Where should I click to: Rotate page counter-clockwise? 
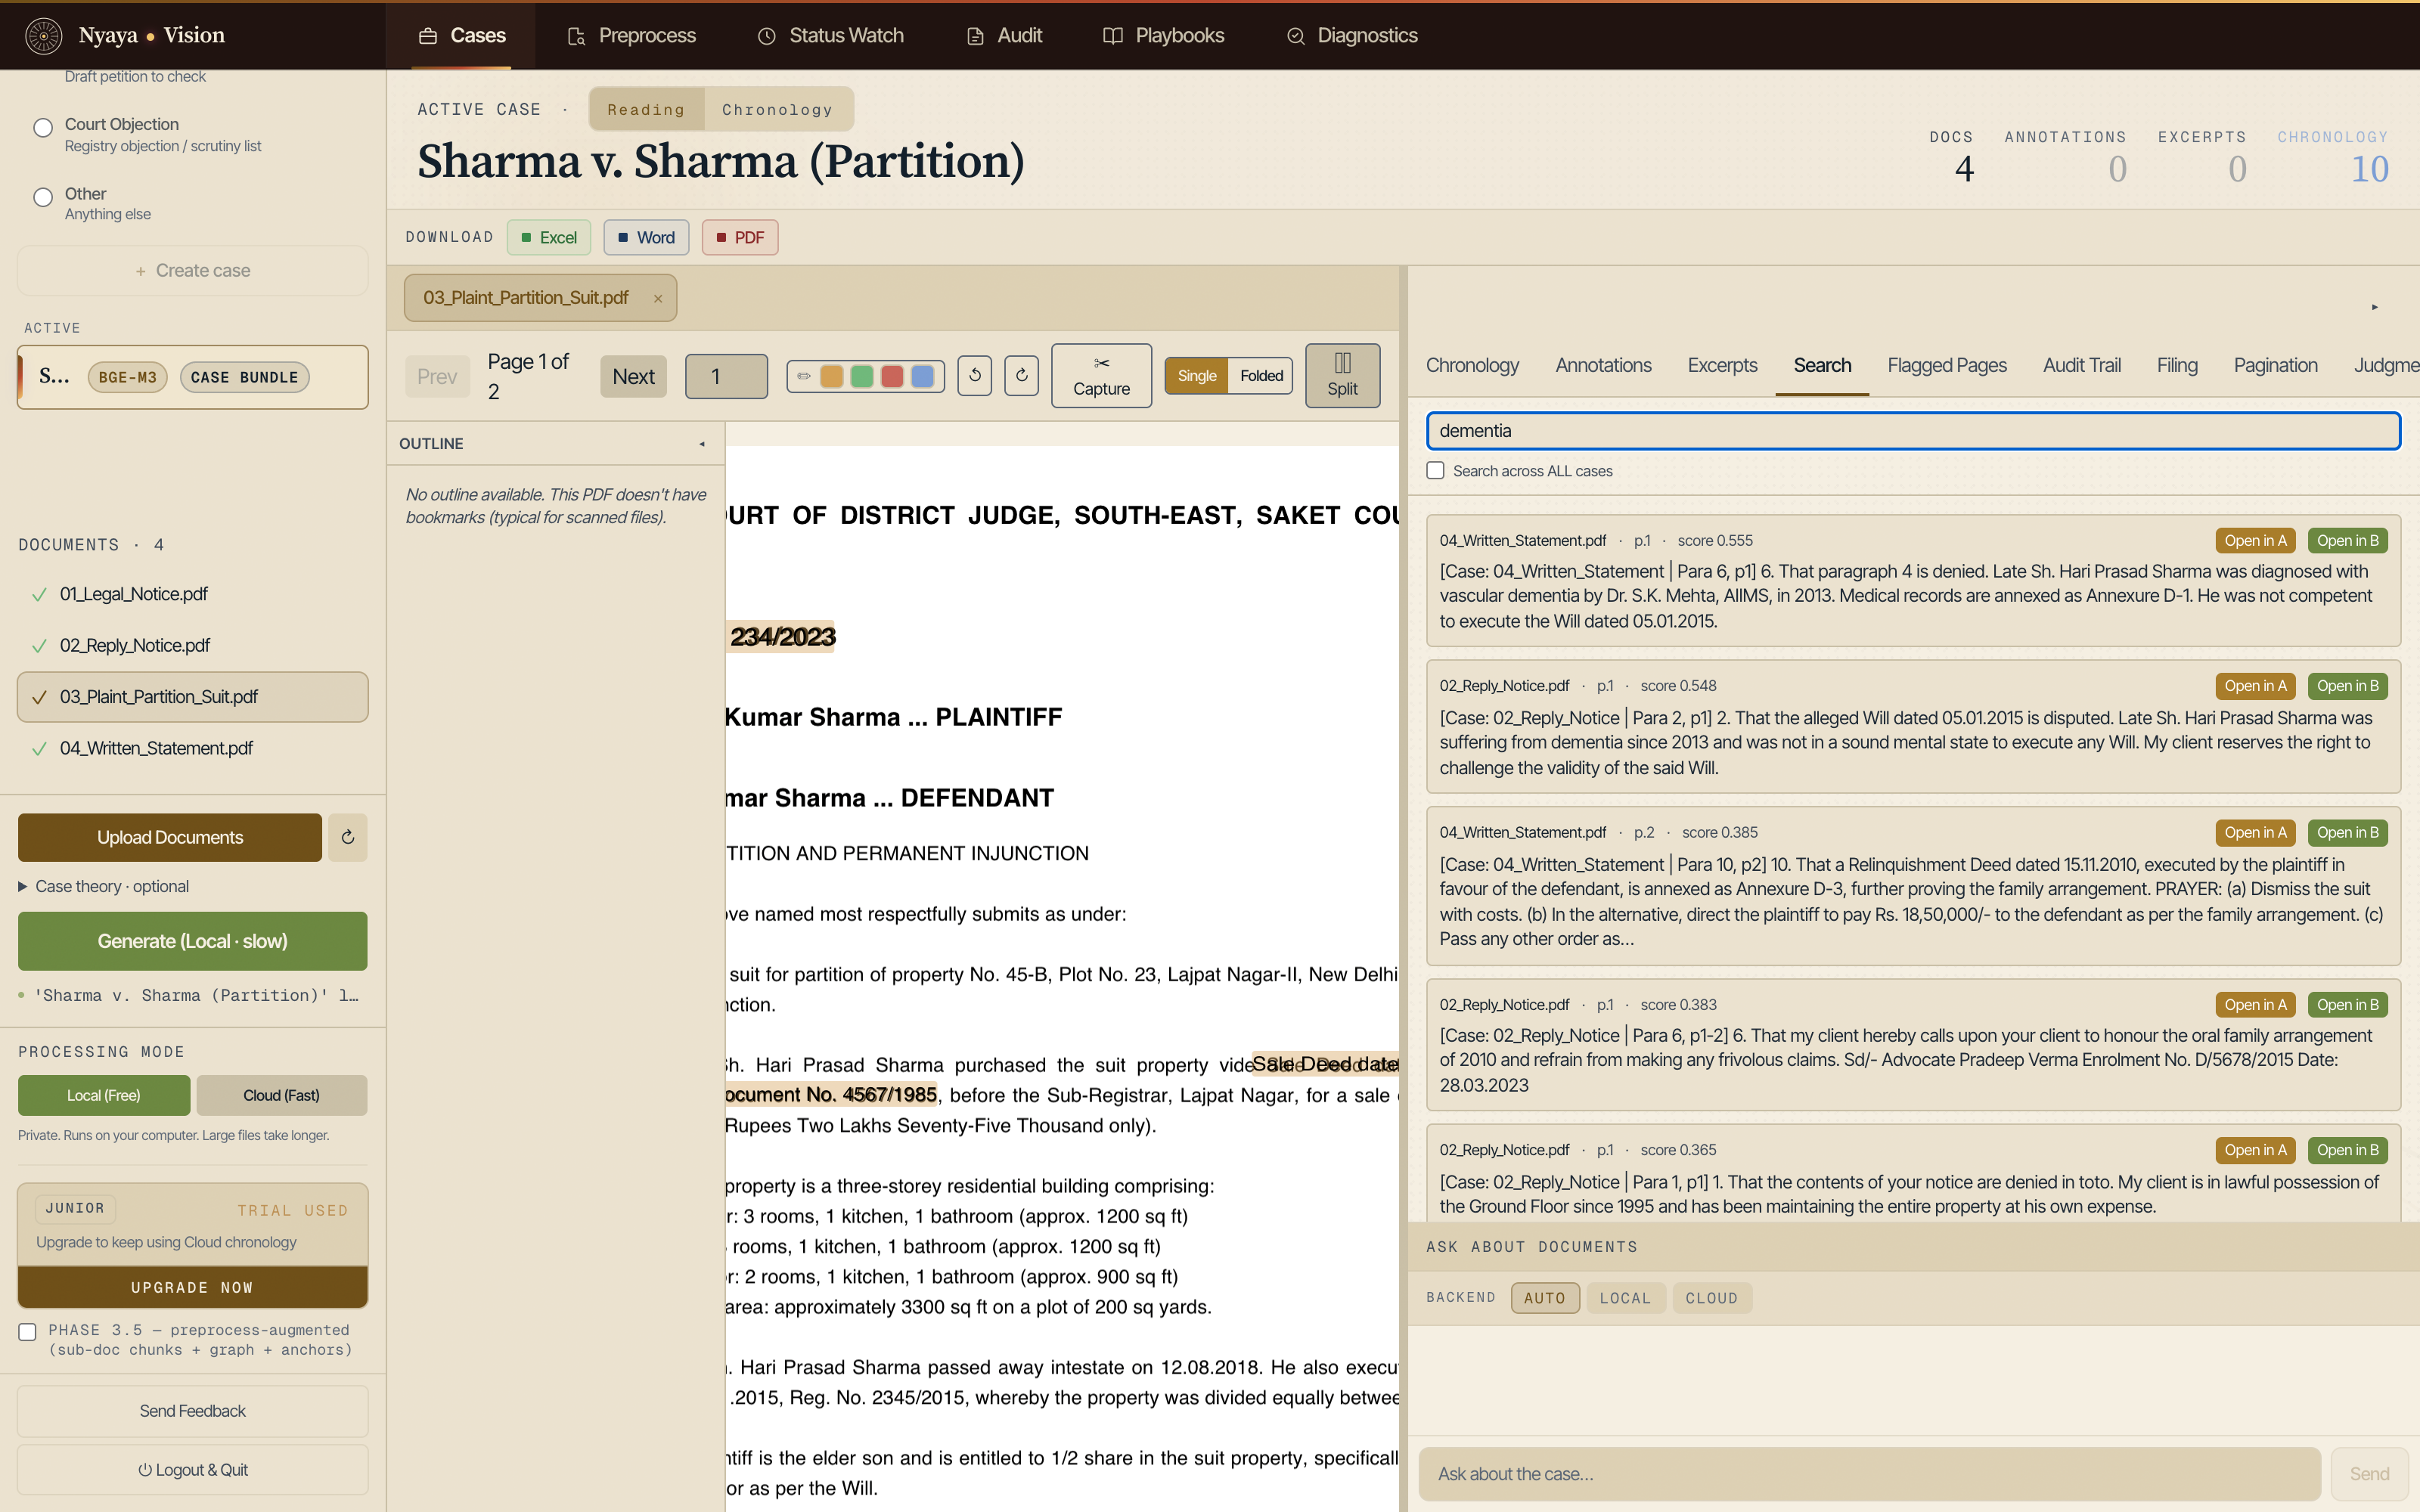(974, 376)
